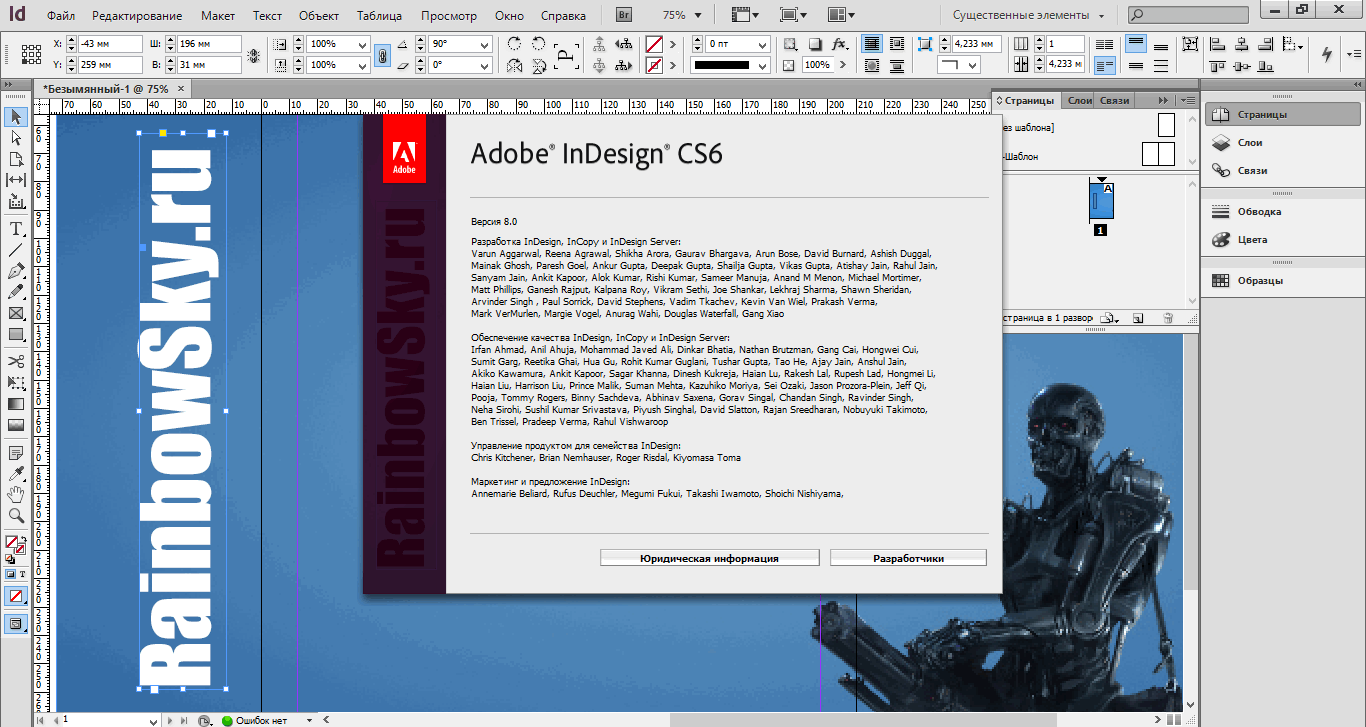
Task: Open the shear angle 0° dropdown
Action: tap(485, 64)
